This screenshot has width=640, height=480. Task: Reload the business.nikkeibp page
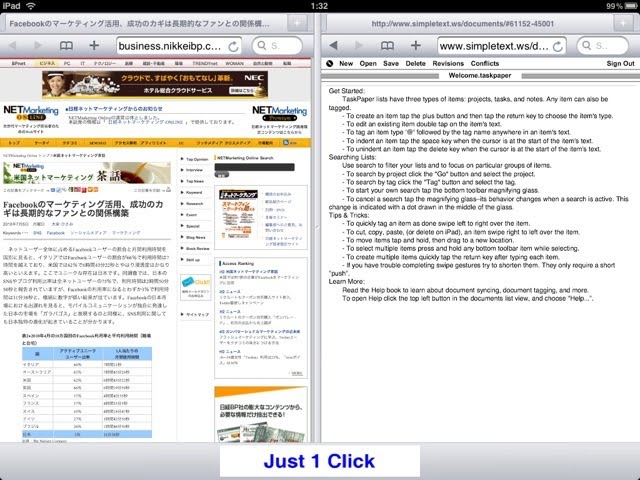pos(233,47)
